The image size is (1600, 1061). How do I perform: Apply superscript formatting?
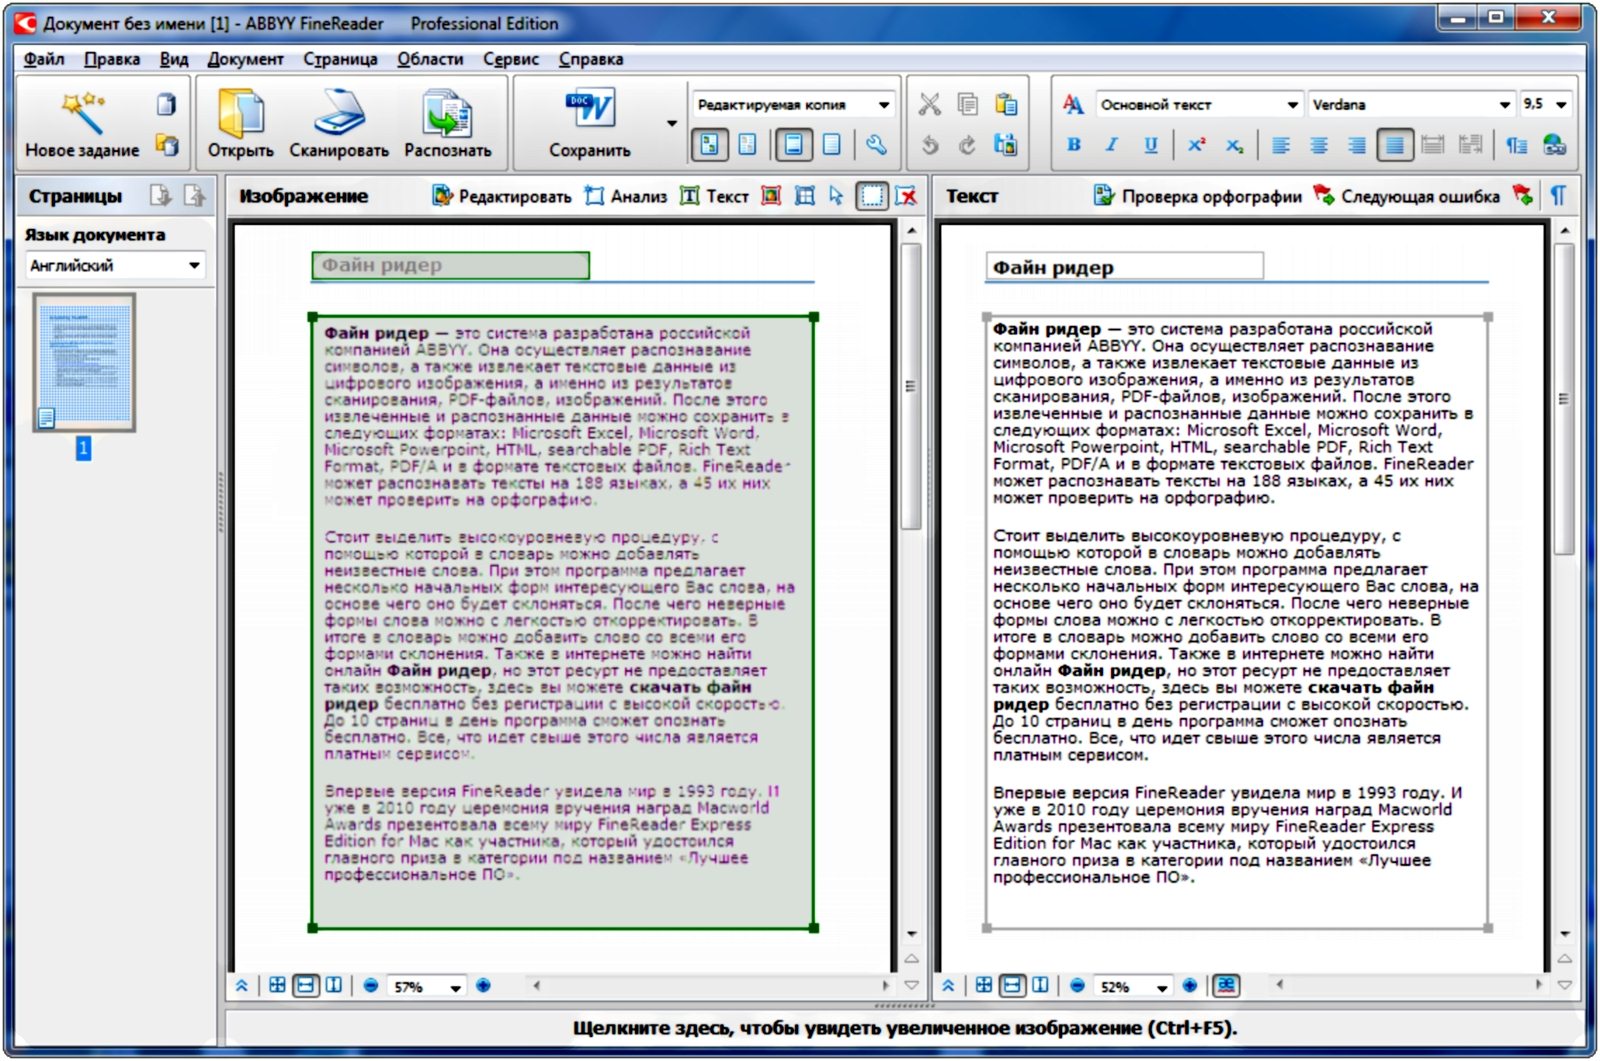click(x=1196, y=145)
